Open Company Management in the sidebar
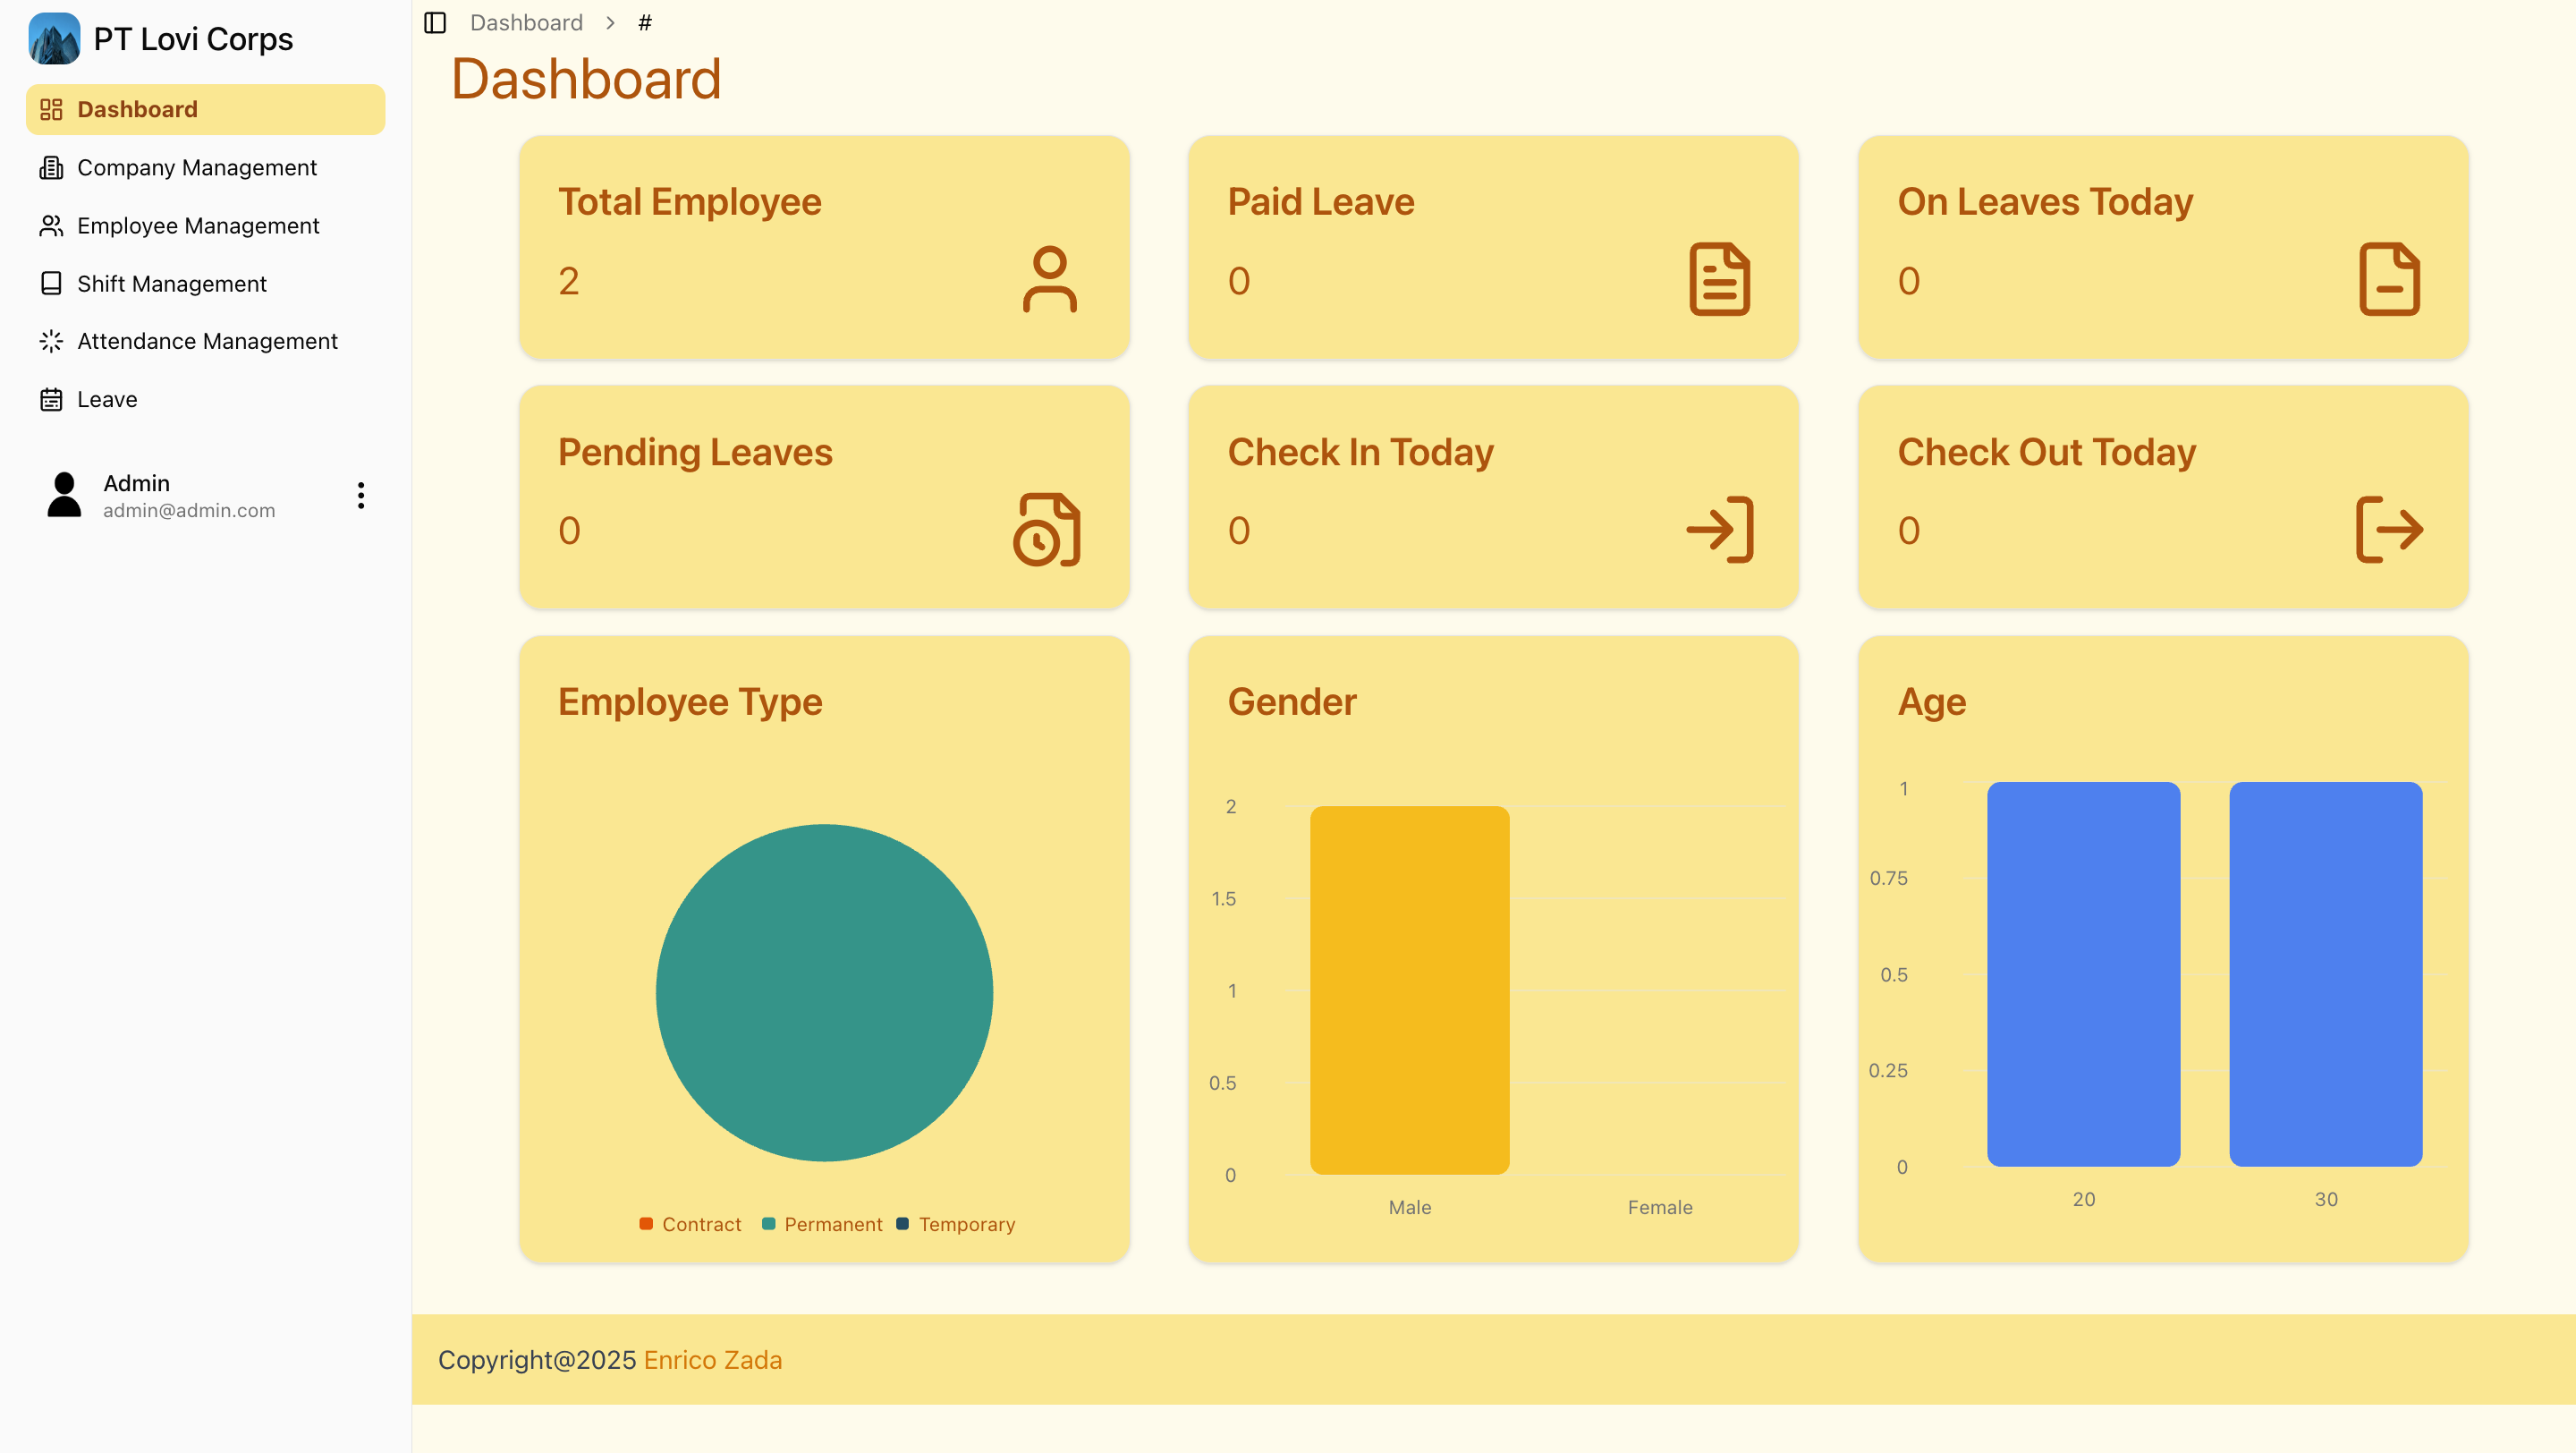 pos(196,167)
